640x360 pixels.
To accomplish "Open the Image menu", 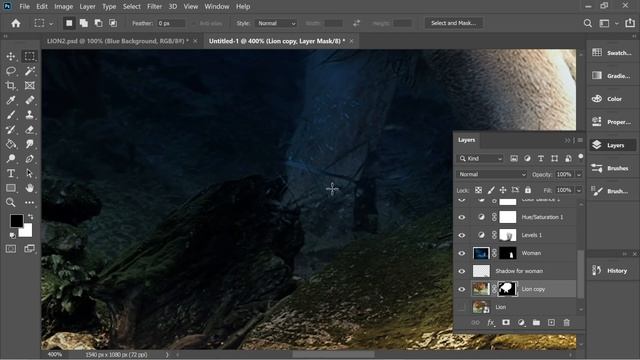I will pos(63,7).
